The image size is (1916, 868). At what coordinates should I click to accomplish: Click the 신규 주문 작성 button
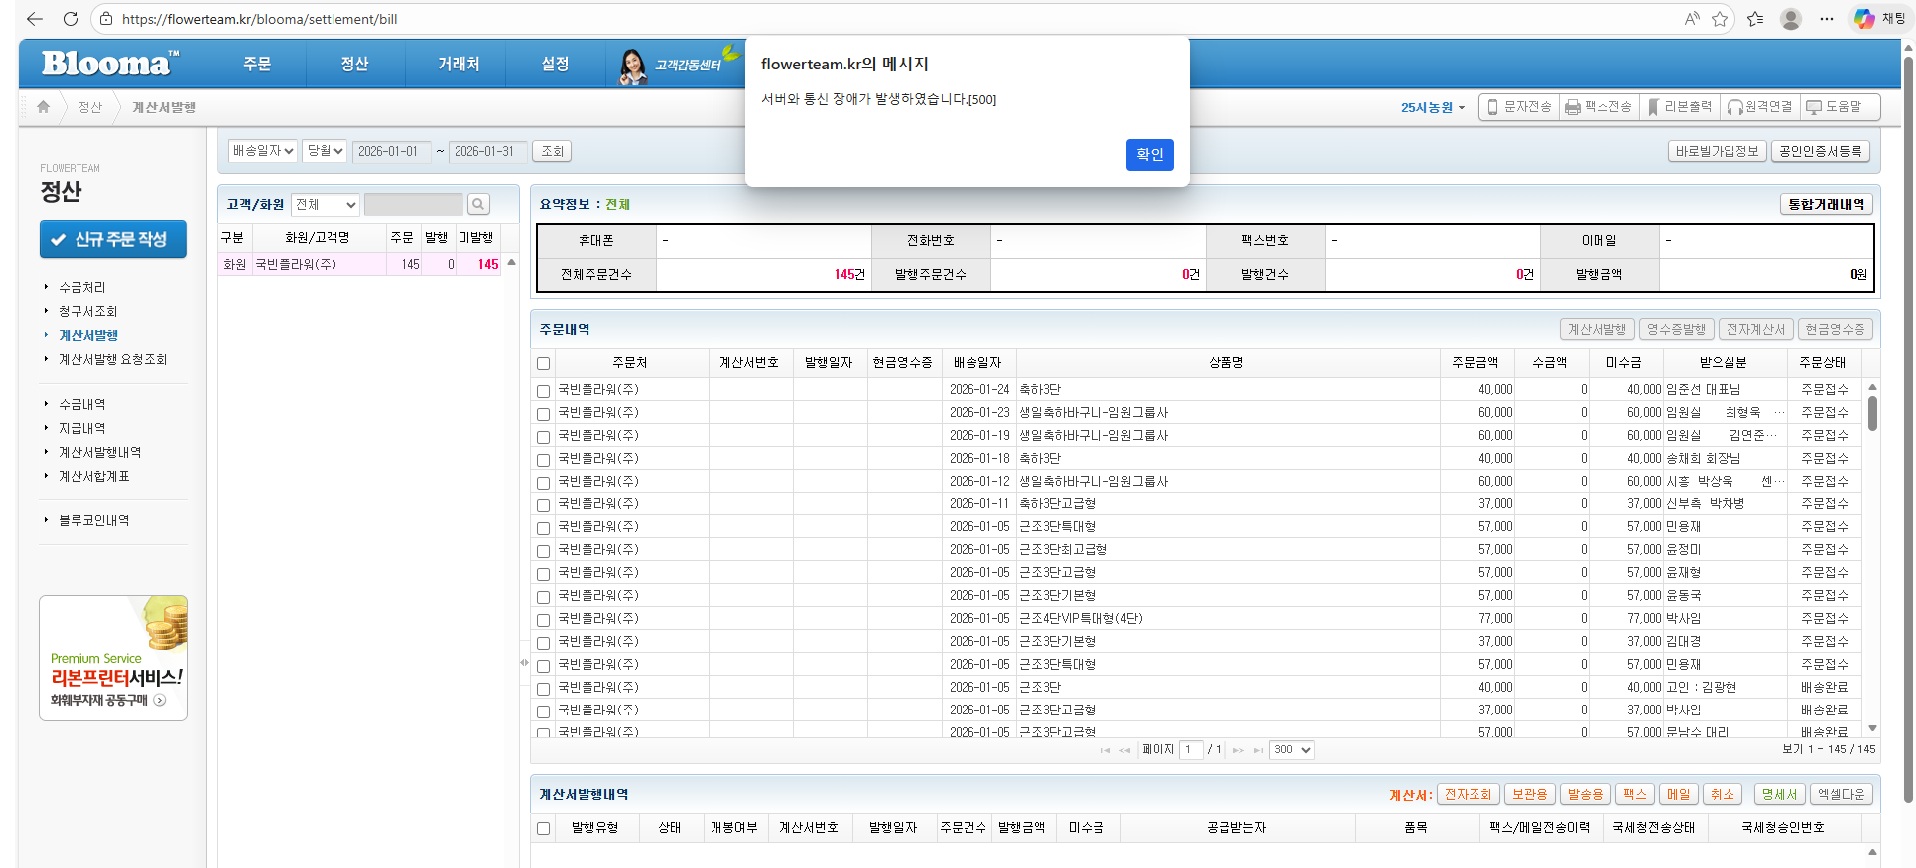[113, 240]
